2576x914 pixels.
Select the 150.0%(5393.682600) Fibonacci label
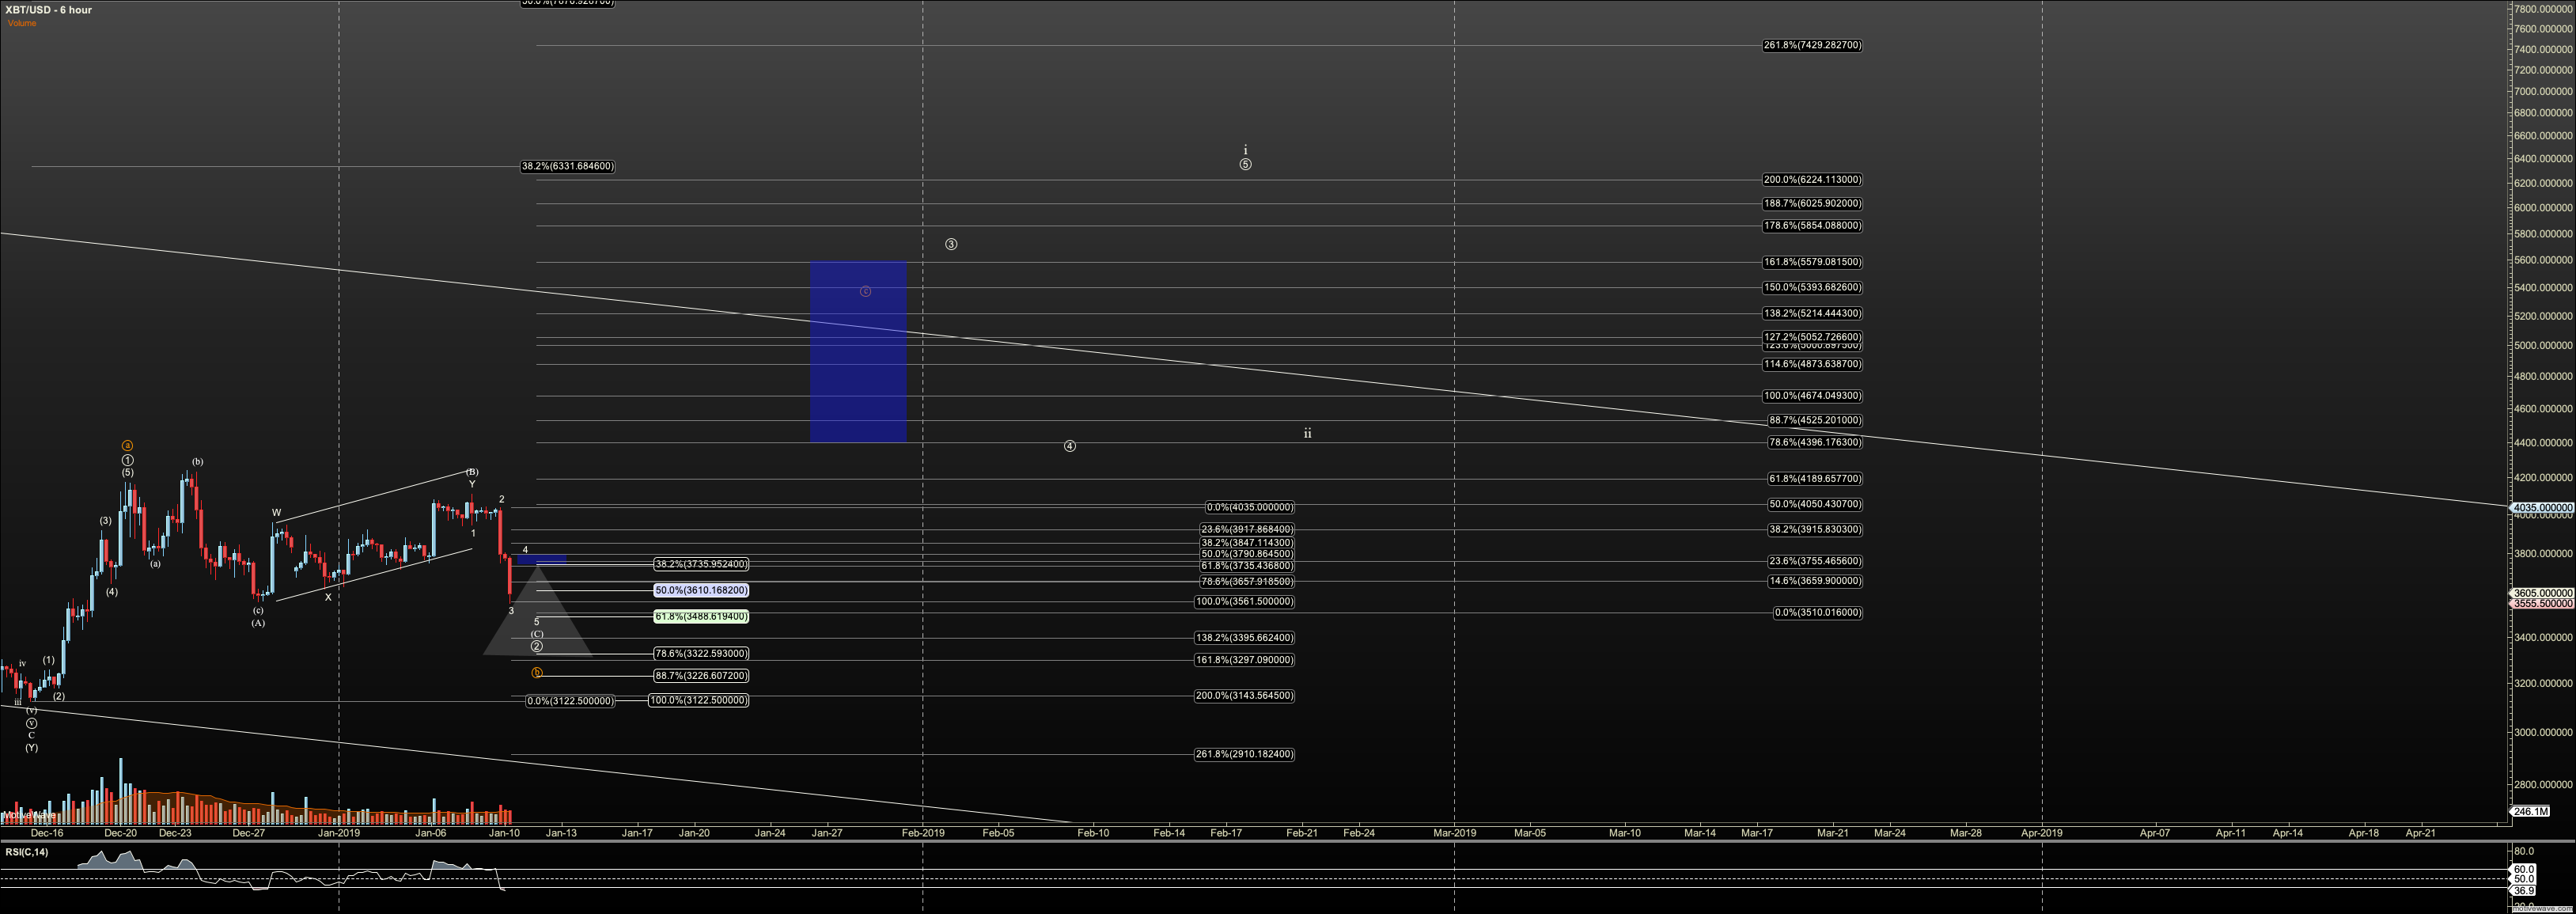click(1812, 287)
